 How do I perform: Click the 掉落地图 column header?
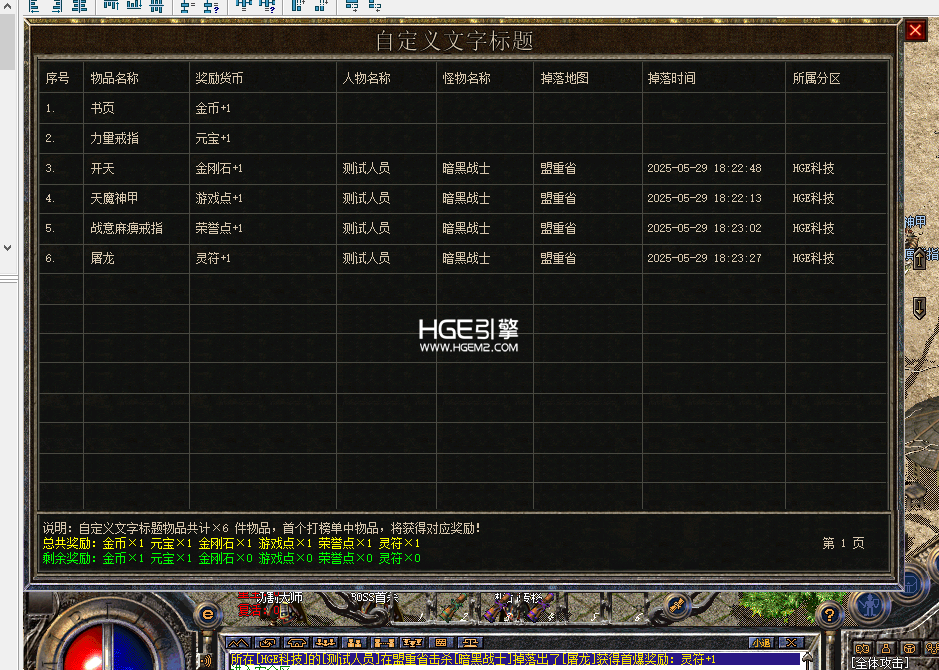click(565, 78)
